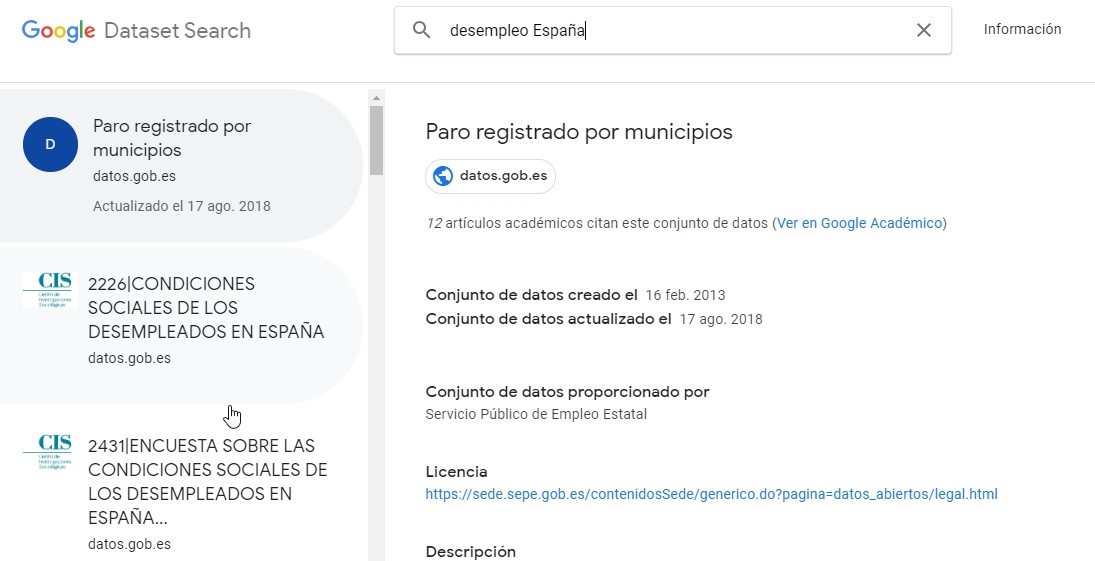Viewport: 1095px width, 561px height.
Task: Click the blue "D" avatar icon
Action: (50, 144)
